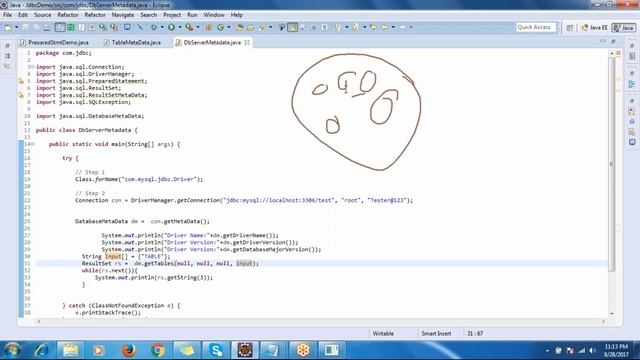
Task: Open the Edit menu
Action: [23, 15]
